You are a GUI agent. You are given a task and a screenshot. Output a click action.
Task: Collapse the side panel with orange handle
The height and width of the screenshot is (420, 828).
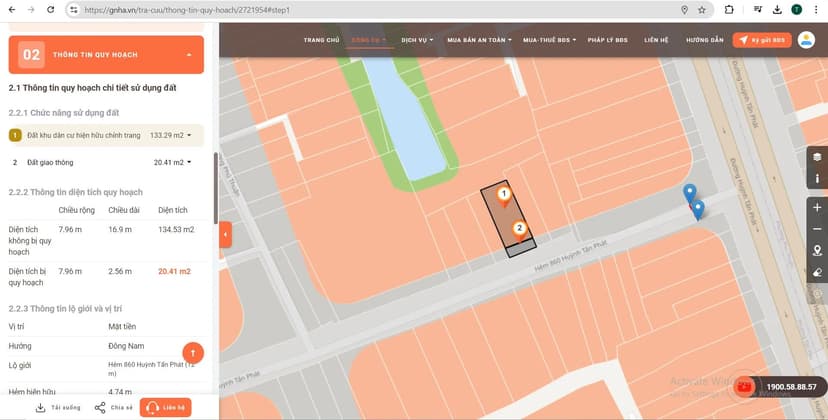click(x=225, y=235)
